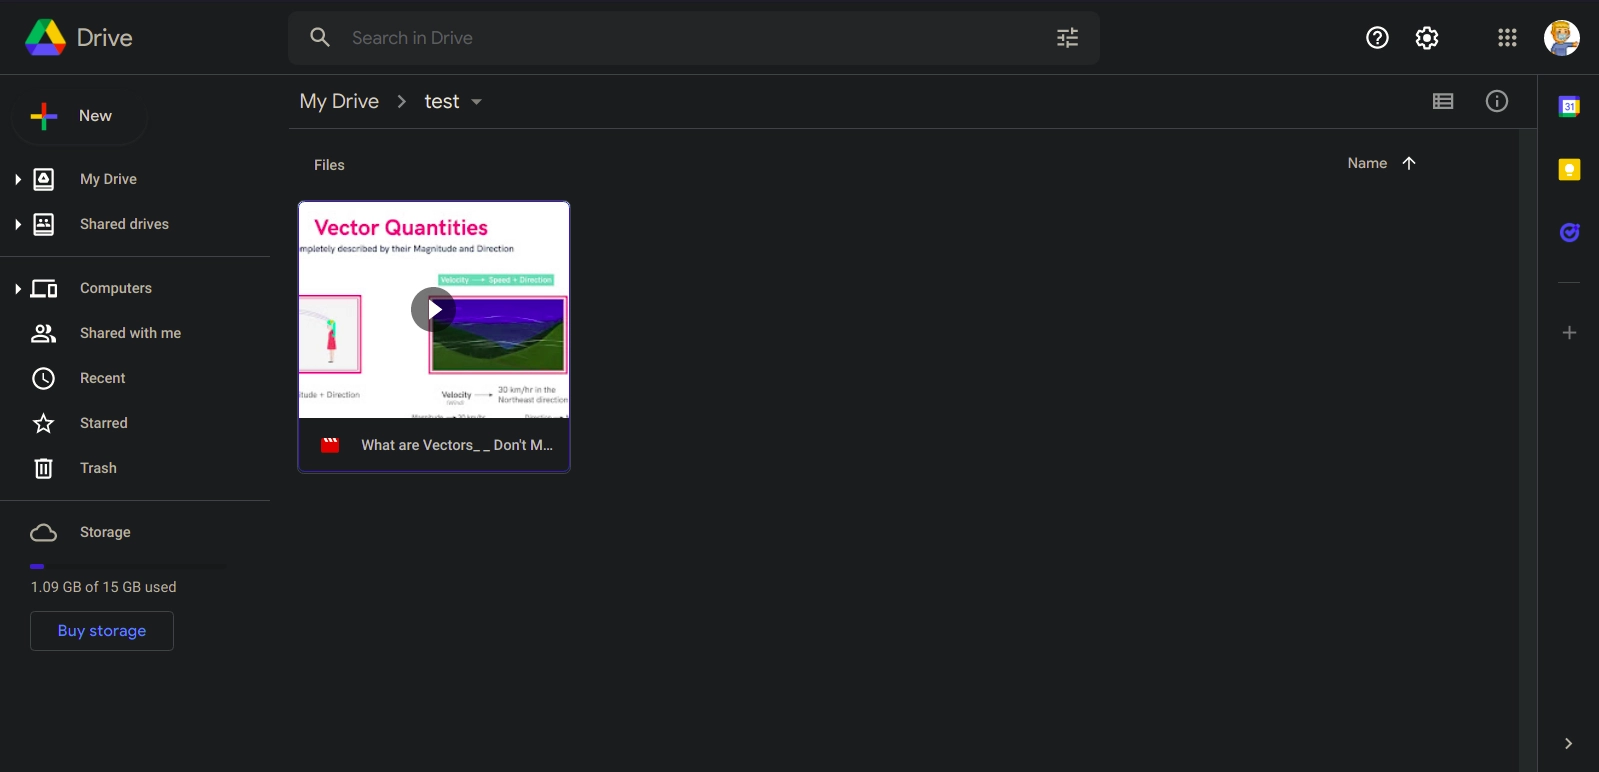1599x772 pixels.
Task: Expand My Drive tree arrow
Action: point(17,179)
